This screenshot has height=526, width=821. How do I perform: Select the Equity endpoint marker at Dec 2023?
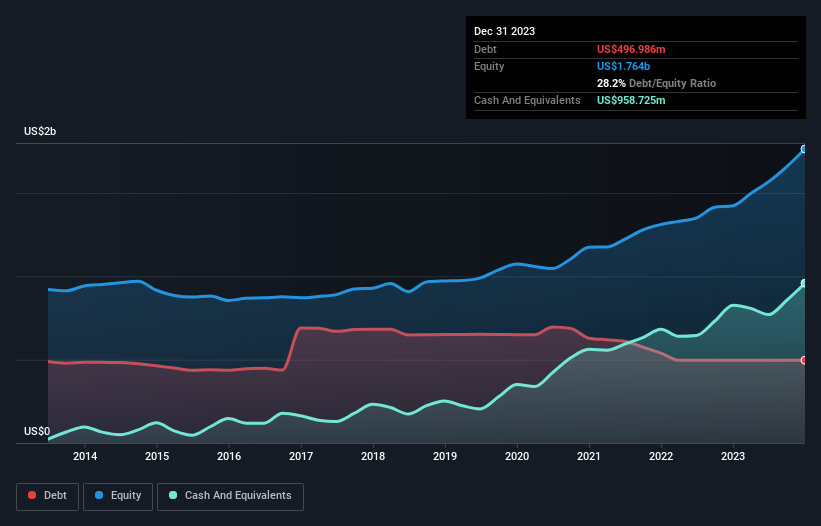pos(804,149)
